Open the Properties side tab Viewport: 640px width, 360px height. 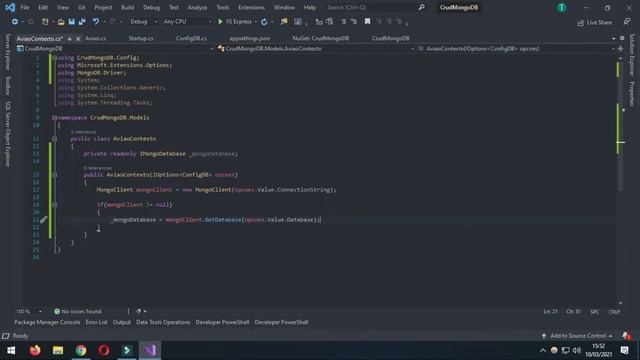(632, 94)
